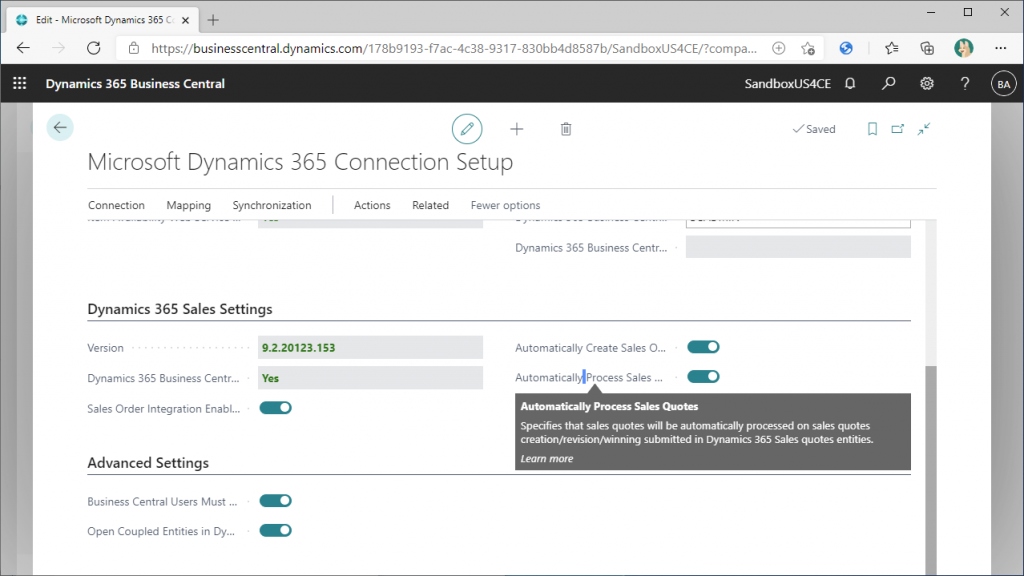Screen dimensions: 1024x576
Task: Open the browser Collections icon
Action: [x=927, y=48]
